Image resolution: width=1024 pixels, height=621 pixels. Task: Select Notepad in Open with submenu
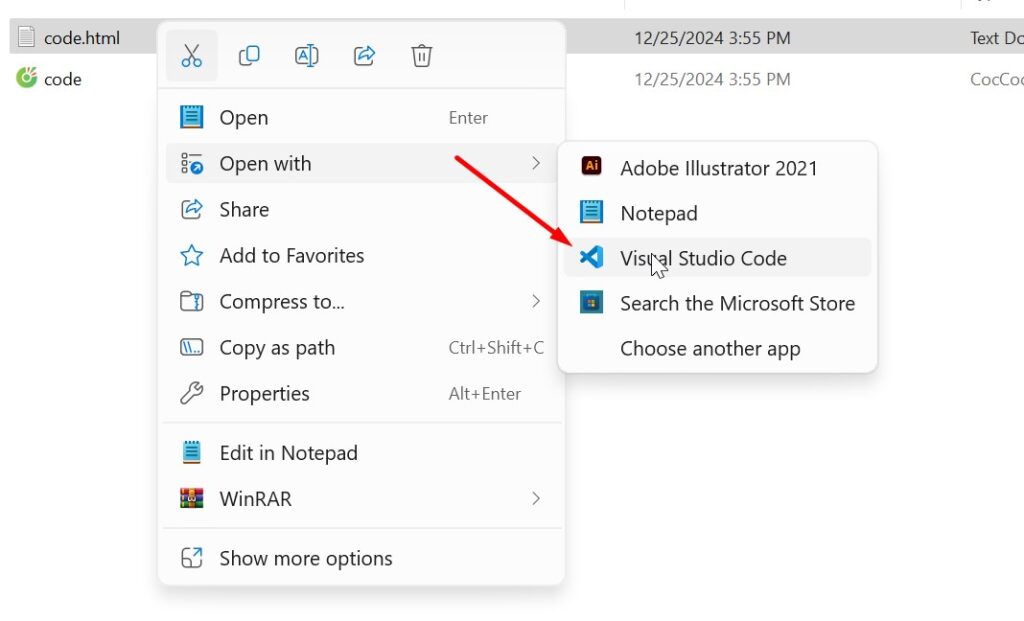658,213
